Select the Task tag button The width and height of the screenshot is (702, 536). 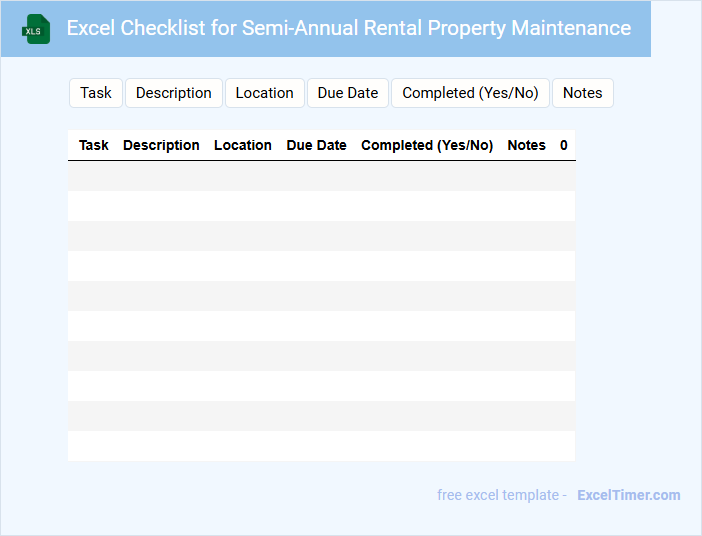point(96,93)
